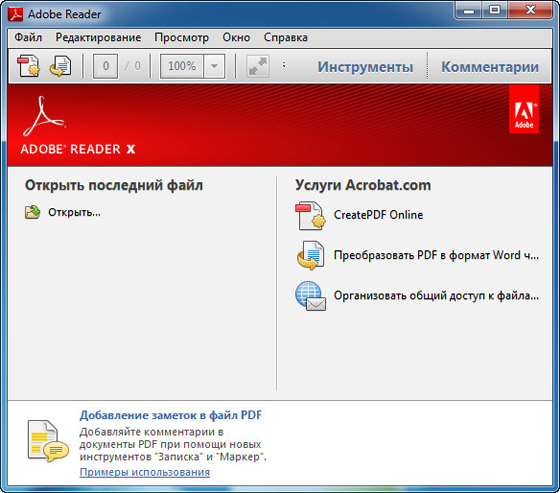Click Преобразовать PDF в формат Word link
The width and height of the screenshot is (560, 493).
coord(436,255)
